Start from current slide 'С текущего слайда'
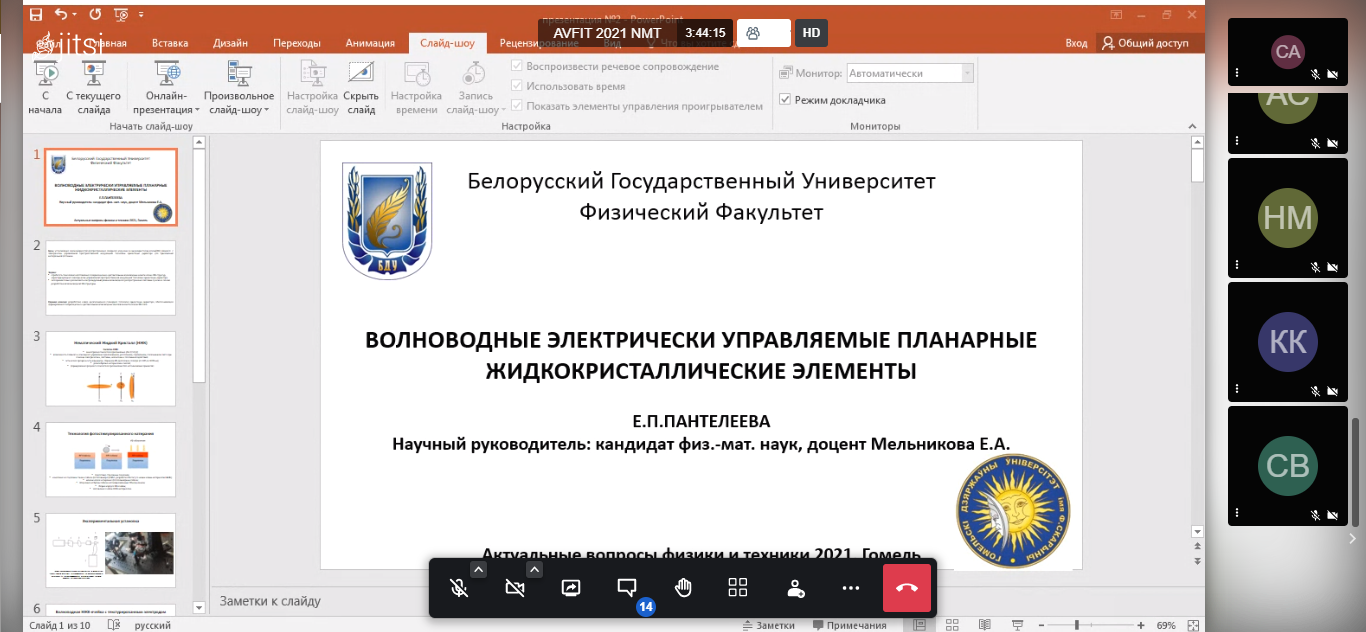This screenshot has width=1366, height=632. pos(93,87)
